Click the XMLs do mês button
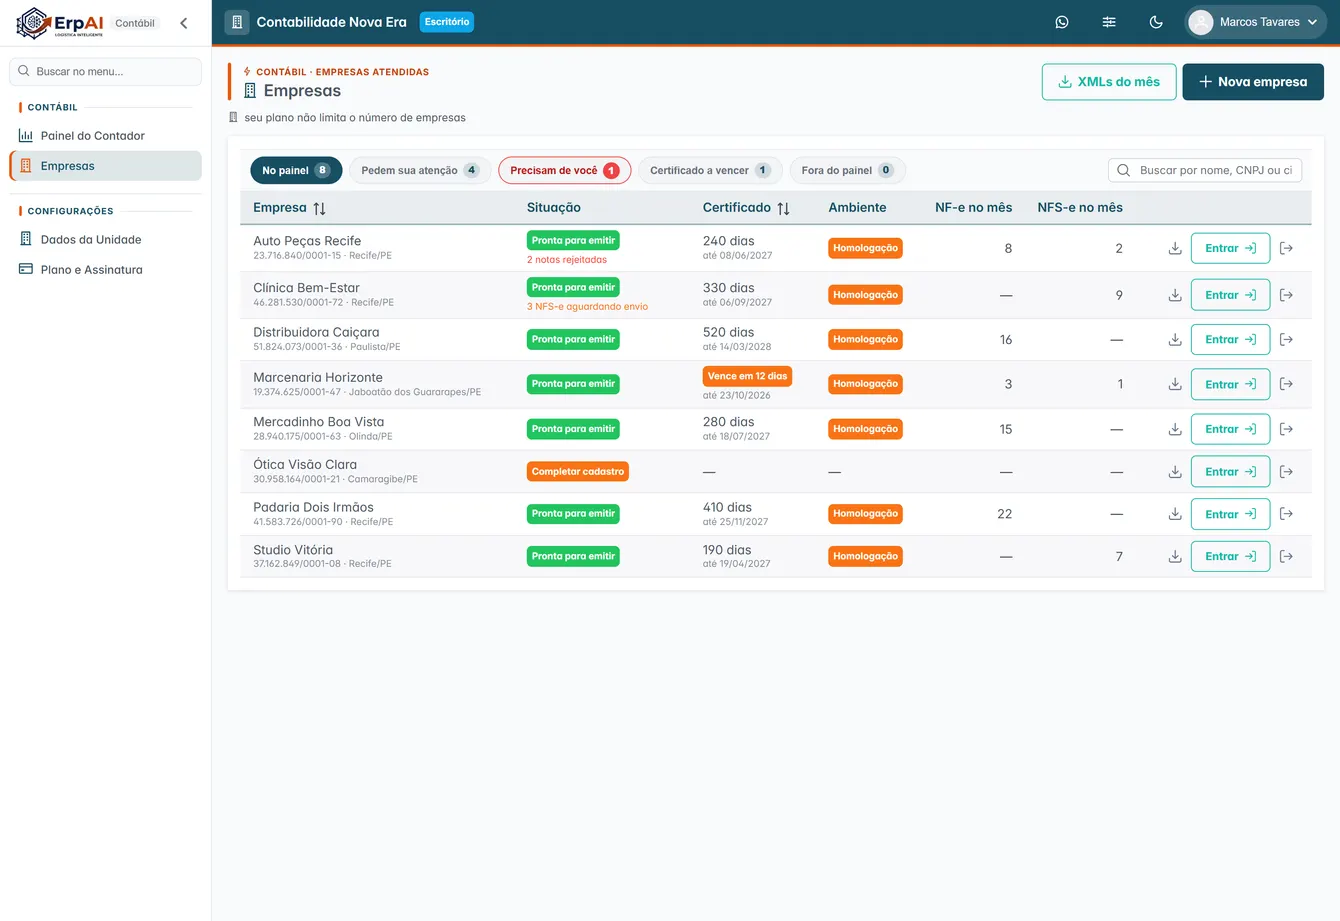 click(x=1109, y=82)
